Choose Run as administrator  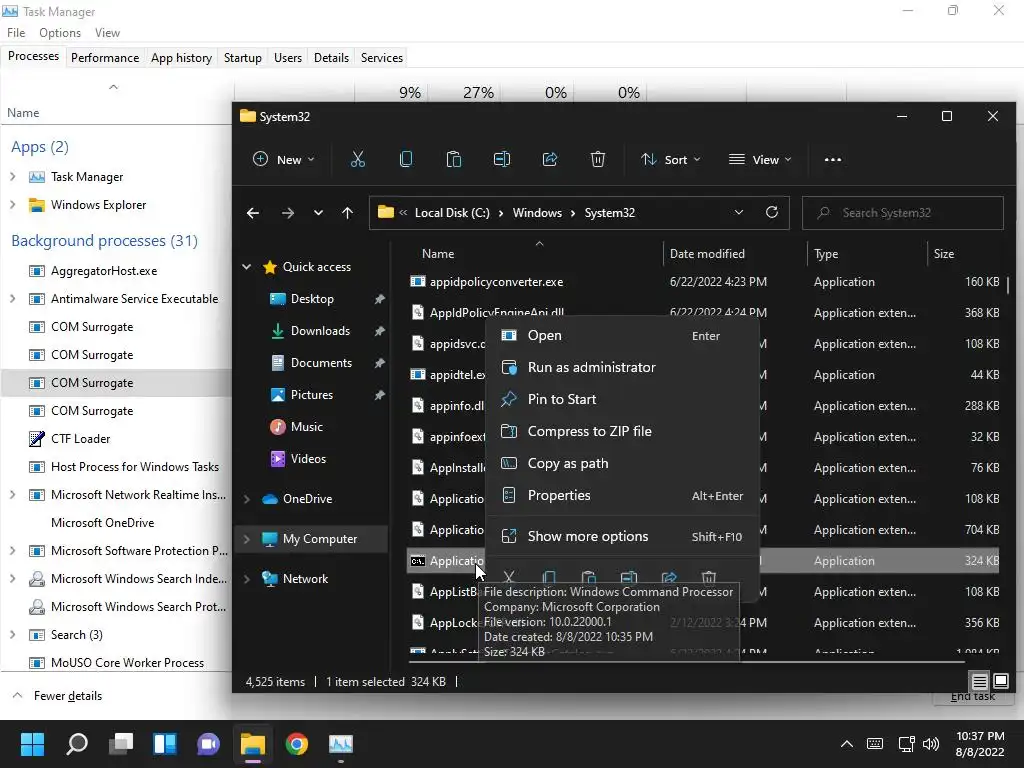622,367
